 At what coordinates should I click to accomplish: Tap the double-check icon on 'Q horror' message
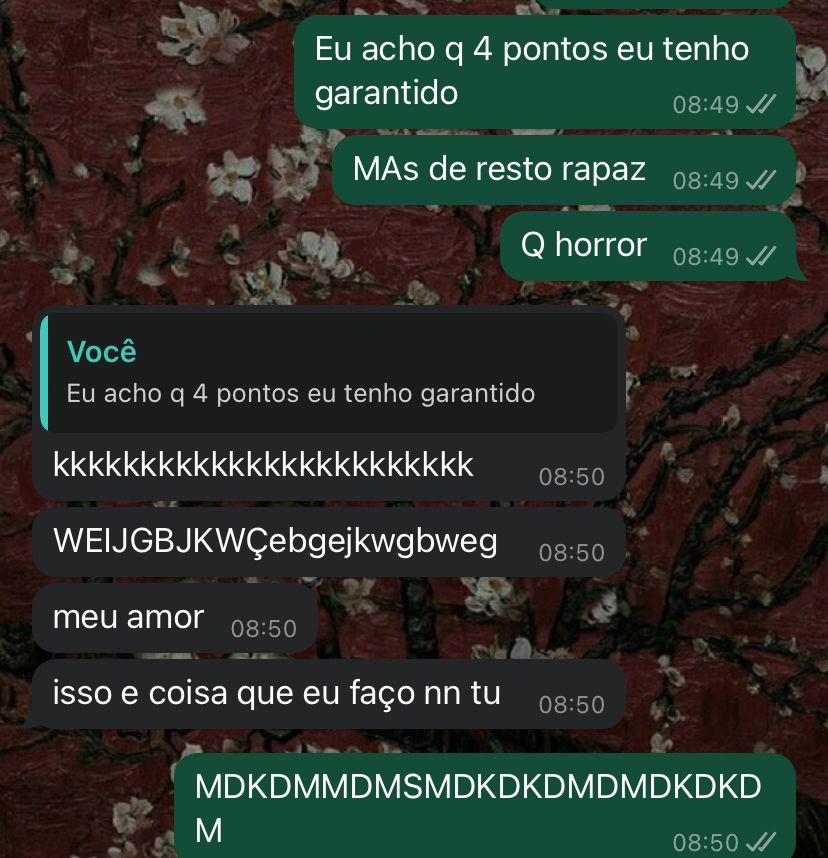coord(761,256)
